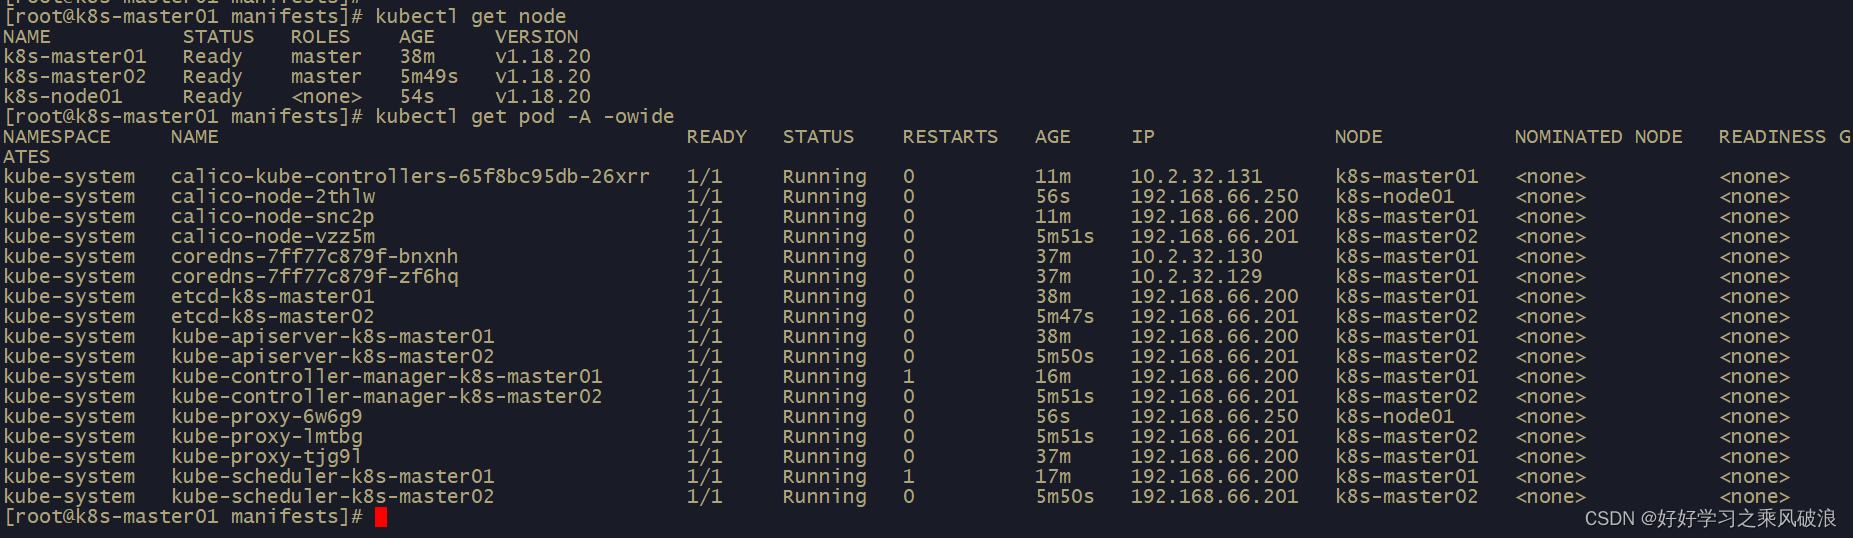Click node age 5m49s for k8s-master02

coord(429,77)
